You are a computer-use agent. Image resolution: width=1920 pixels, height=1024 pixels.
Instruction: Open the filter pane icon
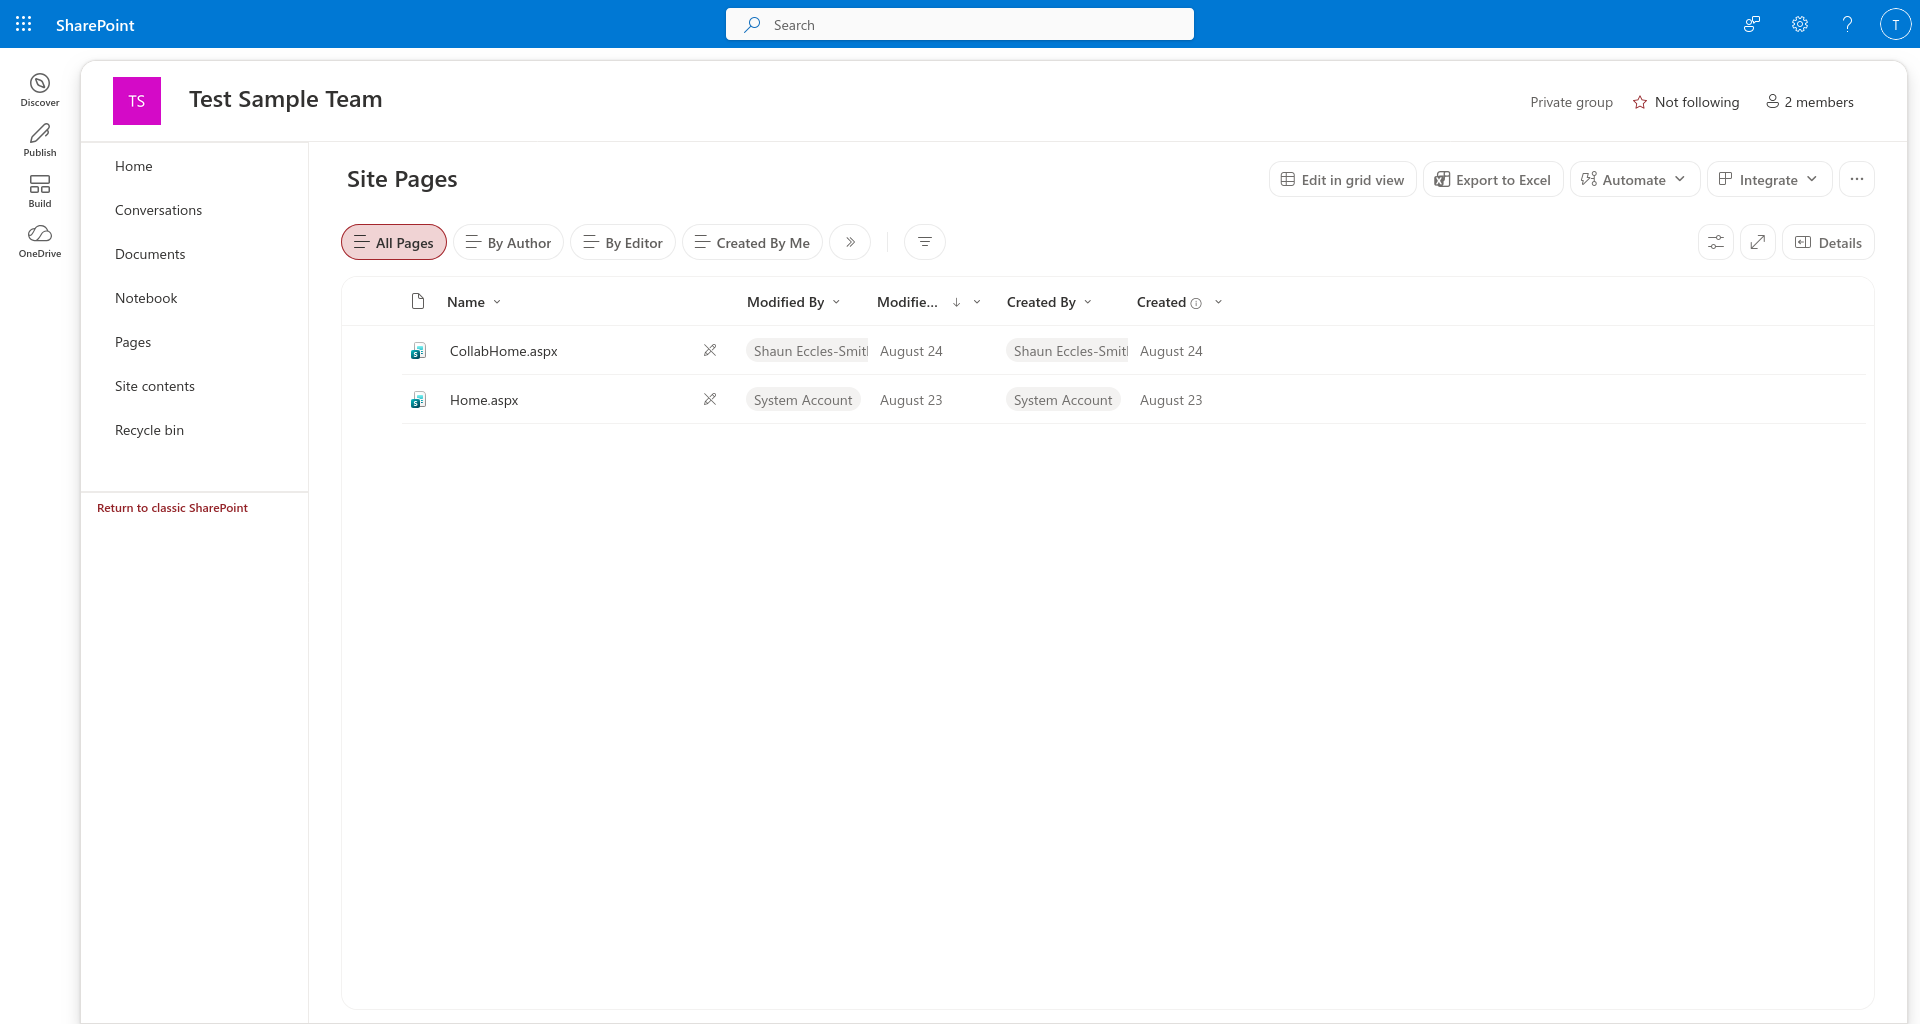(925, 242)
